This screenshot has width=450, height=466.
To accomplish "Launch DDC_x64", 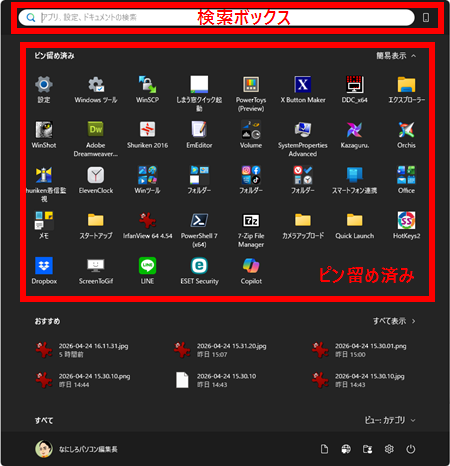I will tap(354, 90).
